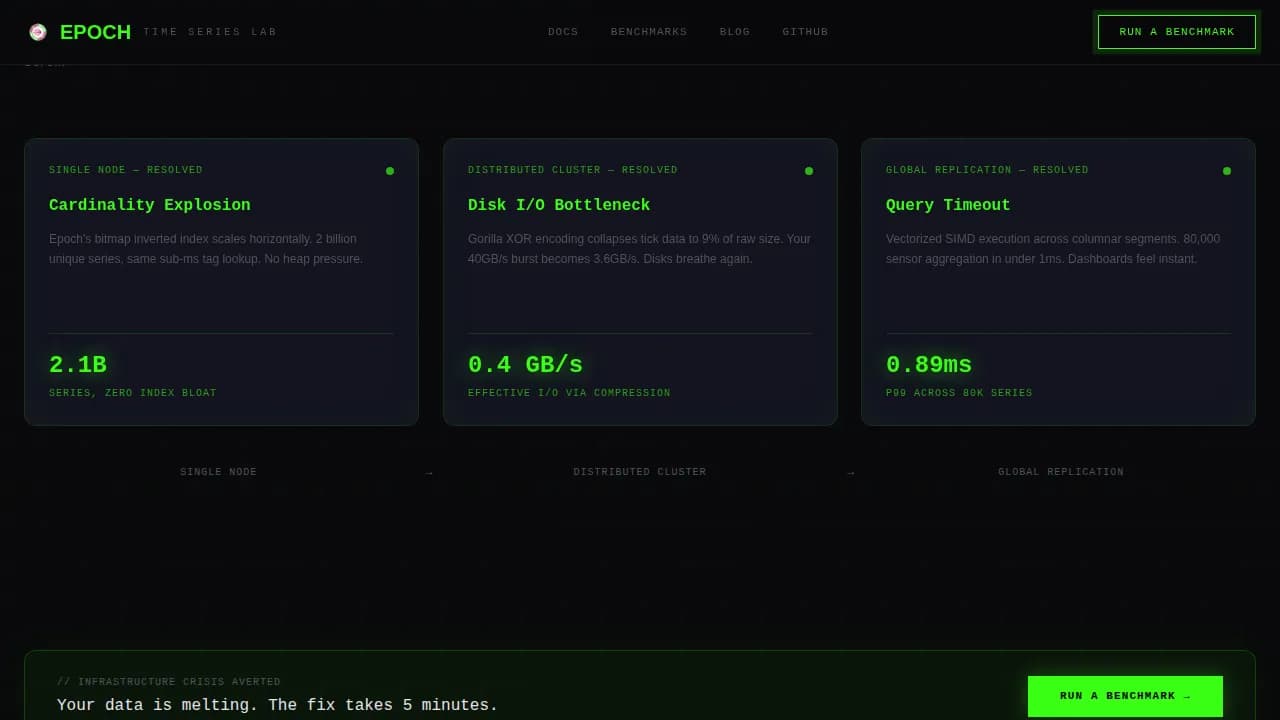Click the Time Series Lab tagline
The image size is (1280, 720).
[x=210, y=32]
